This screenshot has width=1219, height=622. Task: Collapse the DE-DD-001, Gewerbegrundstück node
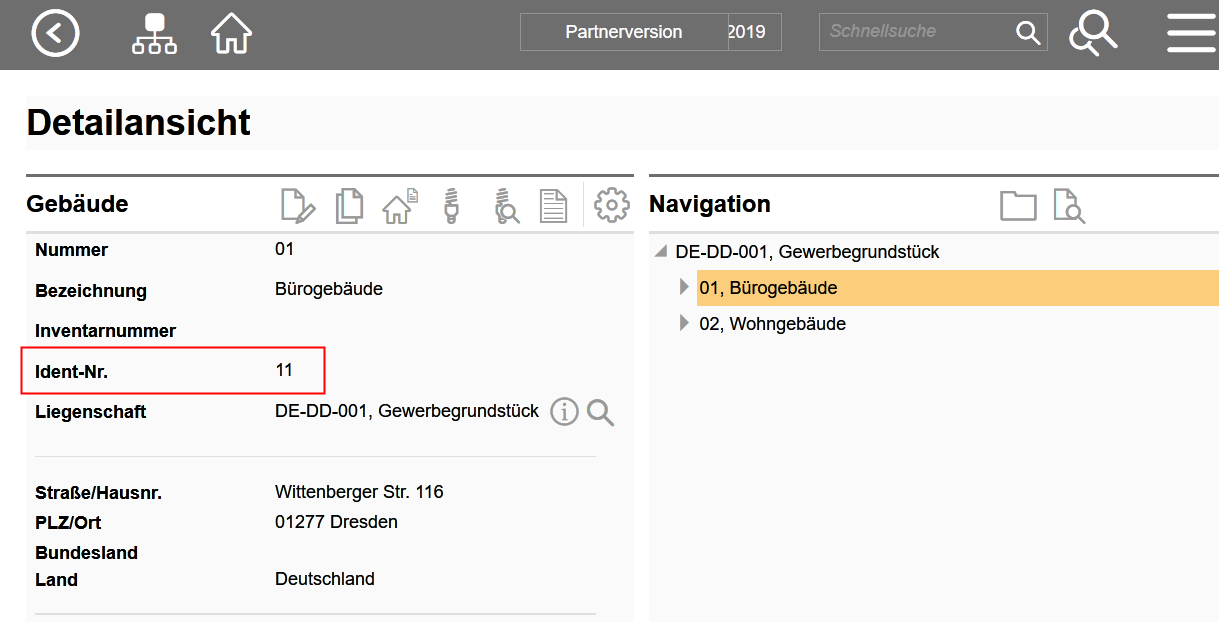click(661, 252)
